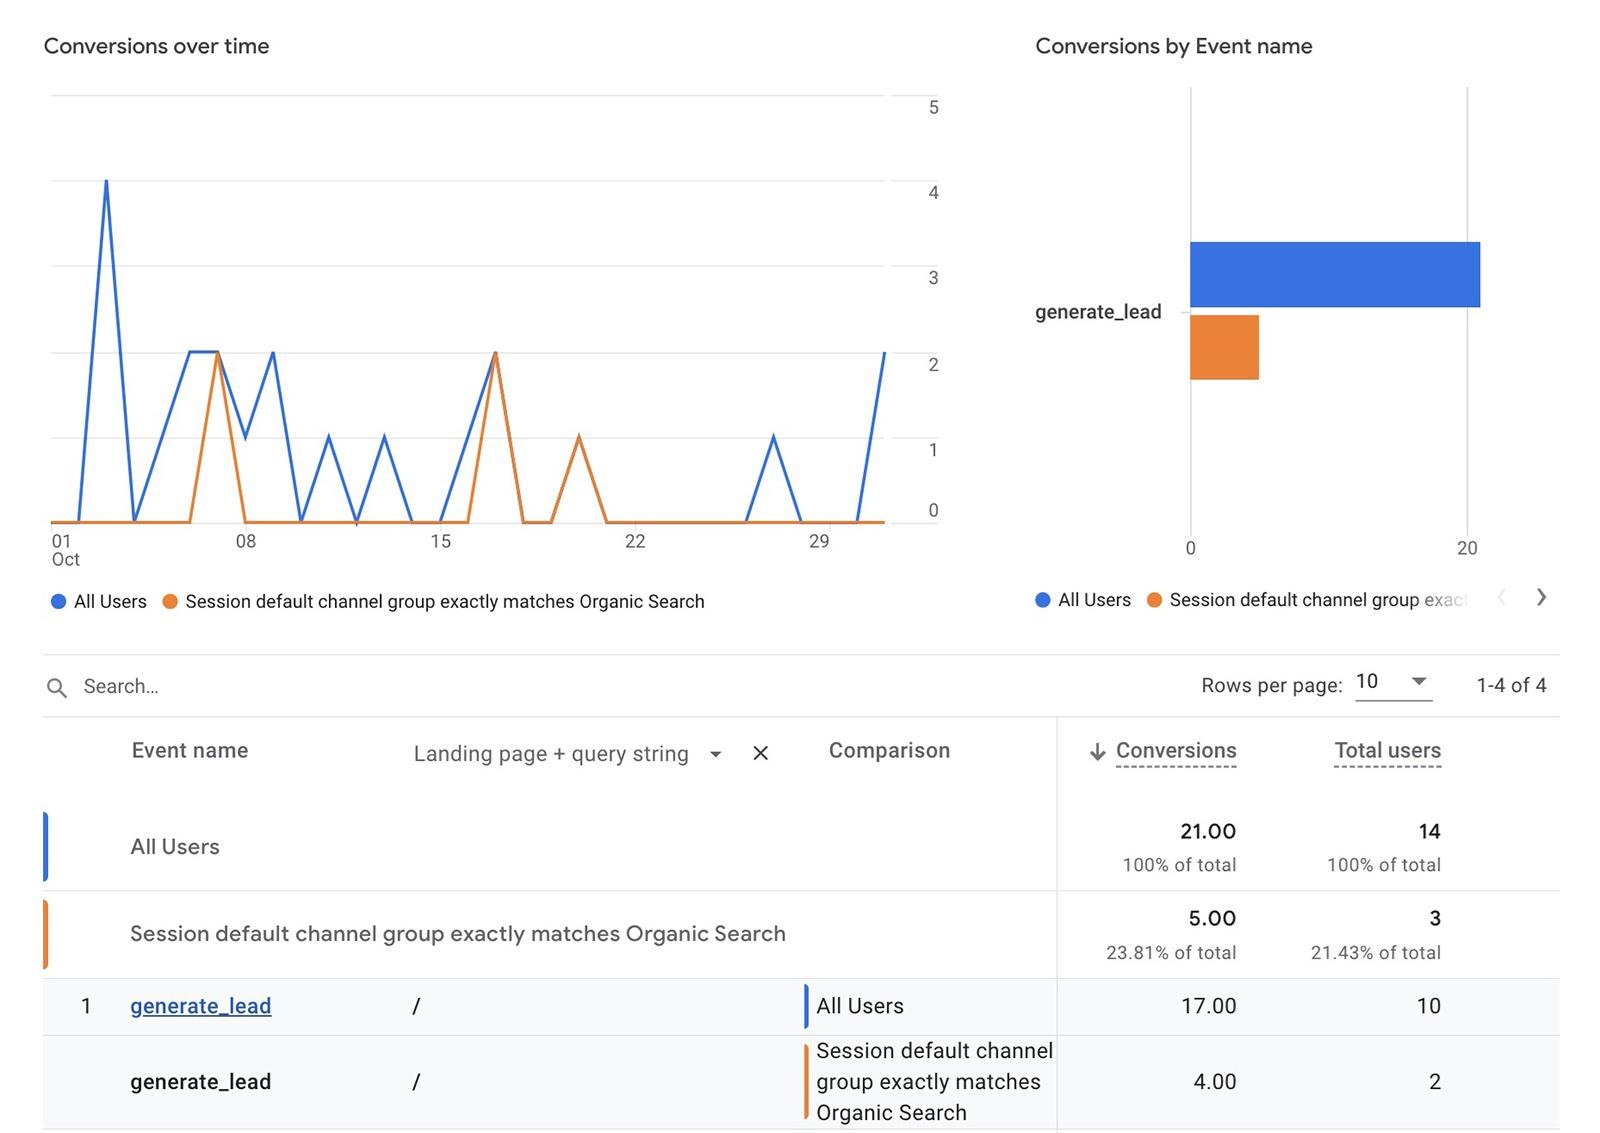Viewport: 1600px width, 1133px height.
Task: Sort by the Conversions column header
Action: (1176, 751)
